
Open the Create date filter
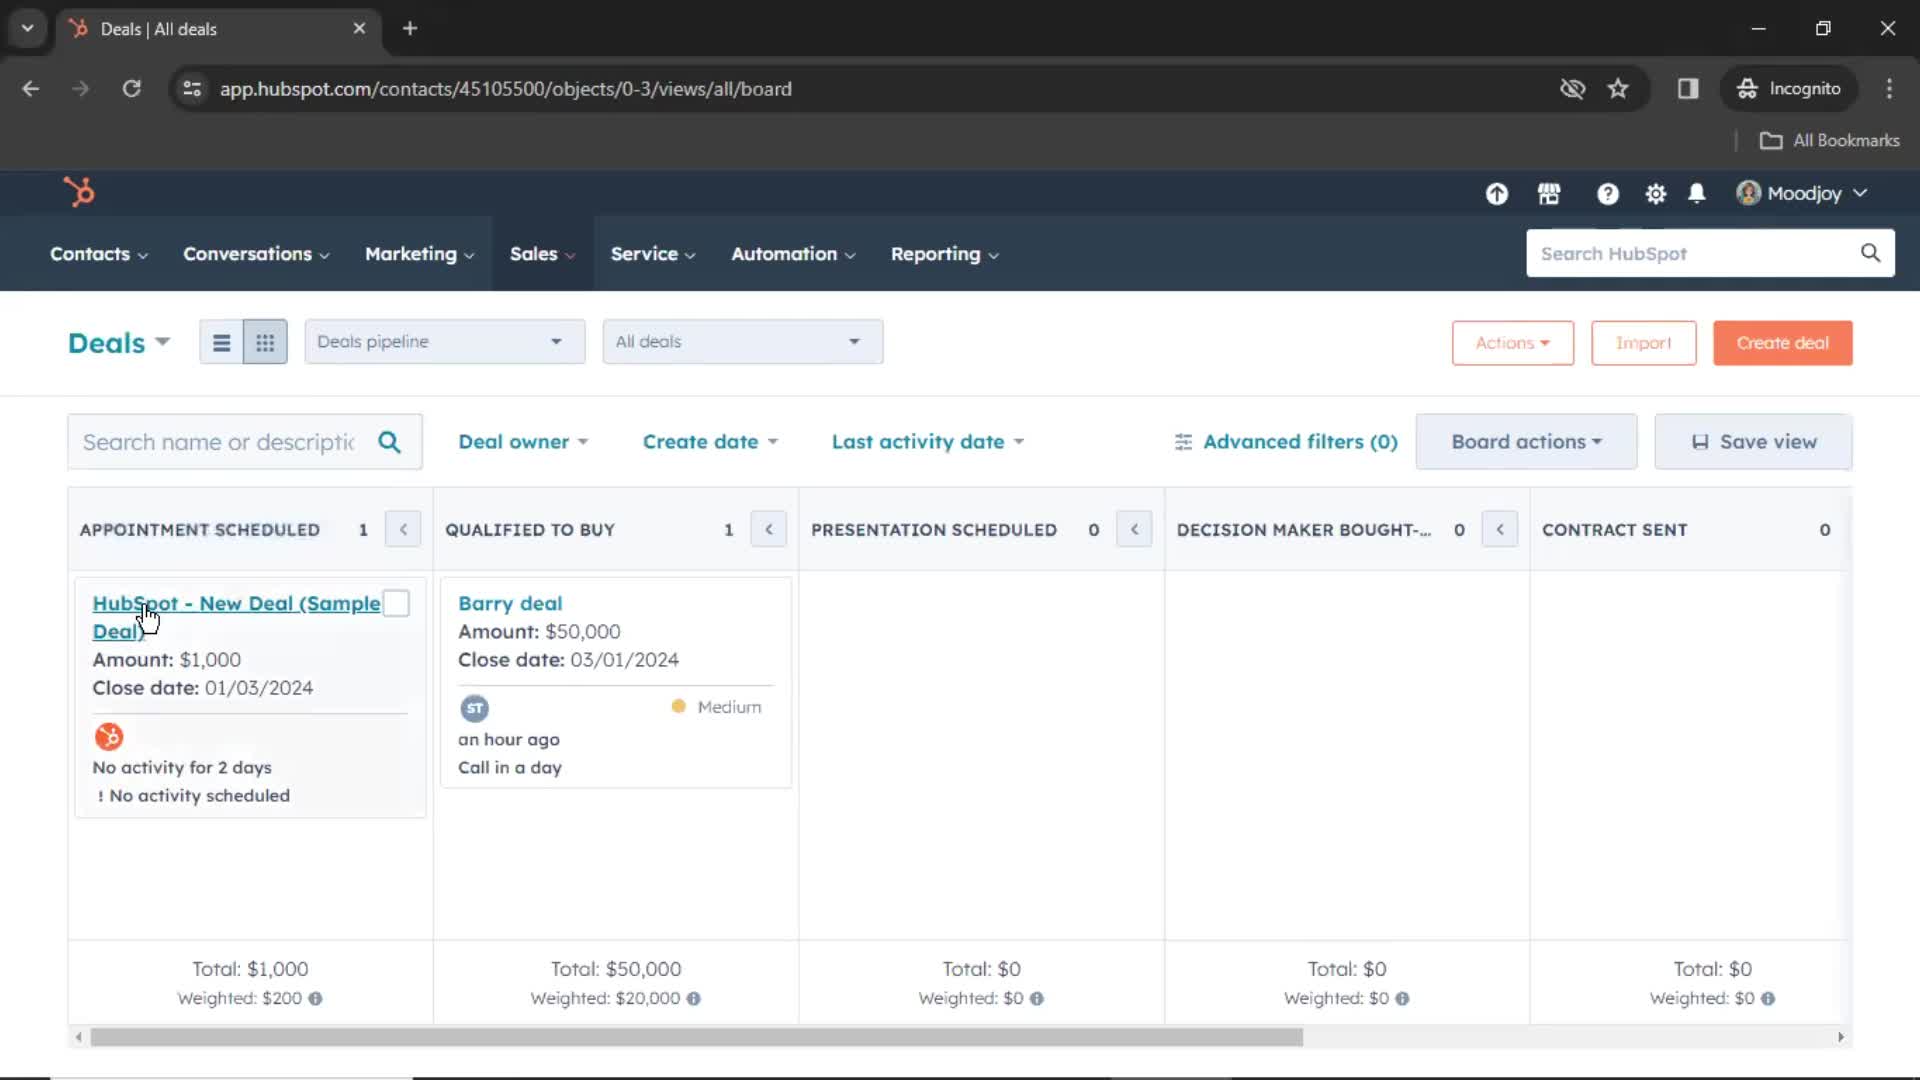click(x=710, y=442)
